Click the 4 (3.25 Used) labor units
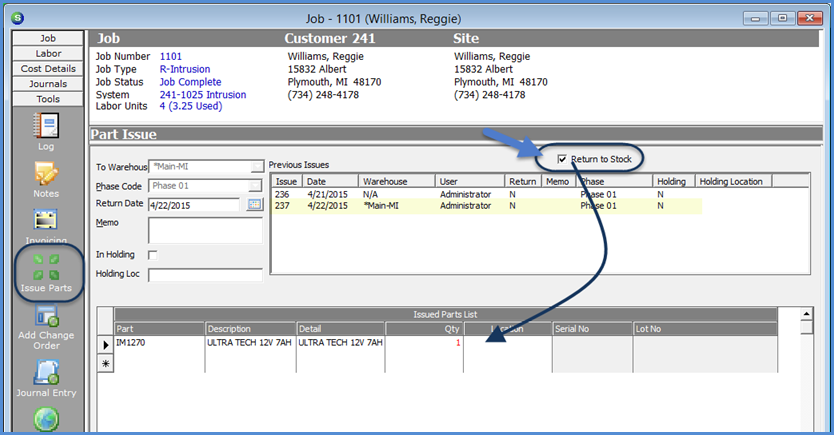 [191, 106]
